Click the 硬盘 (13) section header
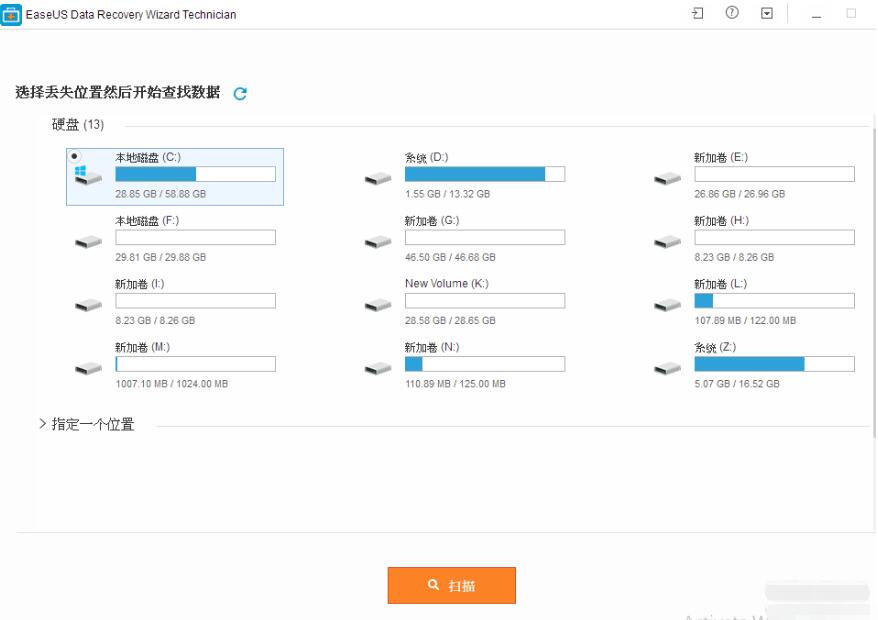This screenshot has height=620, width=878. coord(78,124)
